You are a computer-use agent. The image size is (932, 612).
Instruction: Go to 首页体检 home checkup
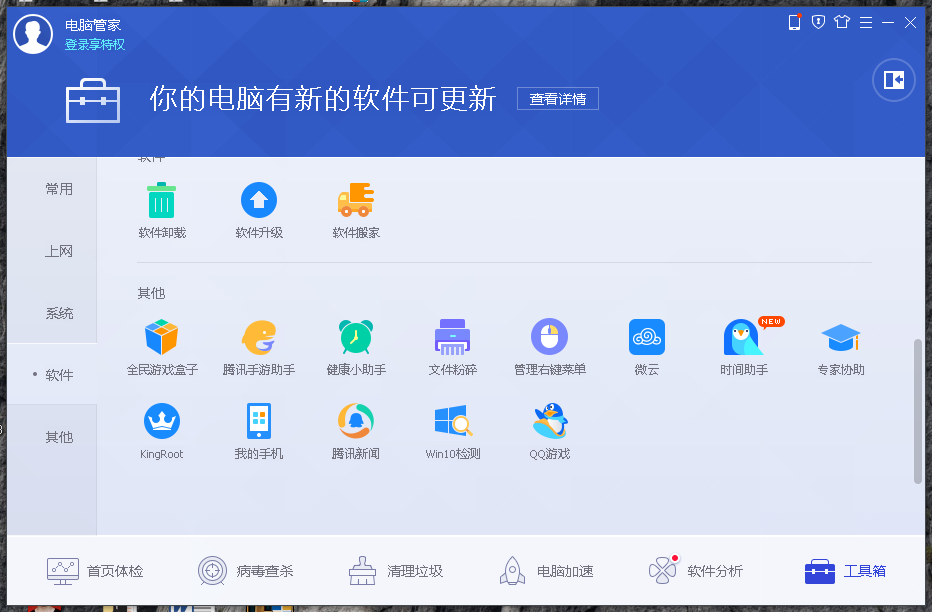pyautogui.click(x=95, y=571)
